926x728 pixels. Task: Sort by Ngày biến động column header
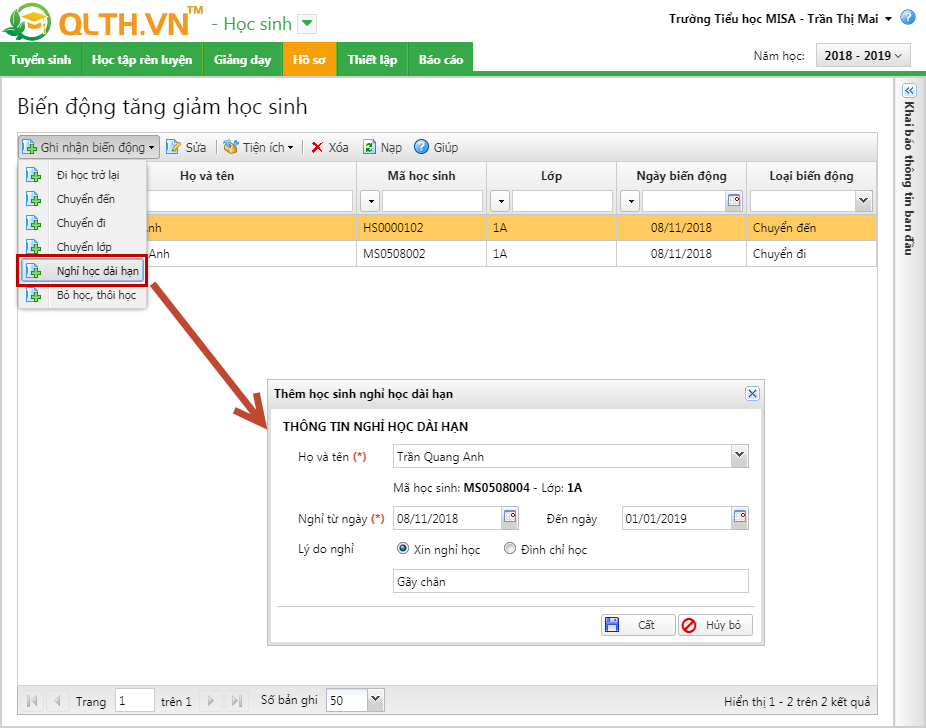[x=682, y=176]
